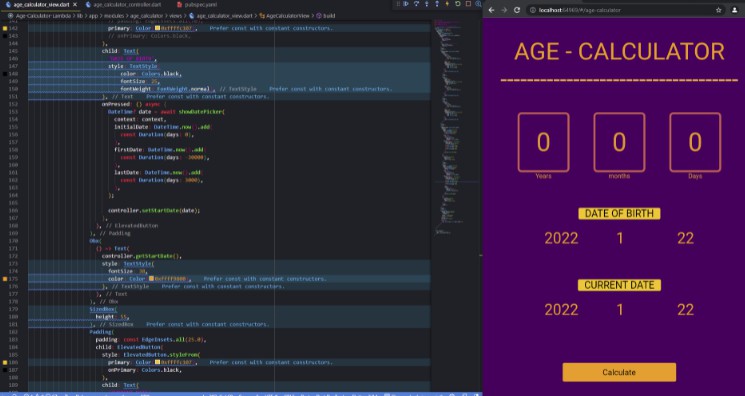Click 'context: context,' on line 154
This screenshot has width=745, height=396.
coord(140,120)
